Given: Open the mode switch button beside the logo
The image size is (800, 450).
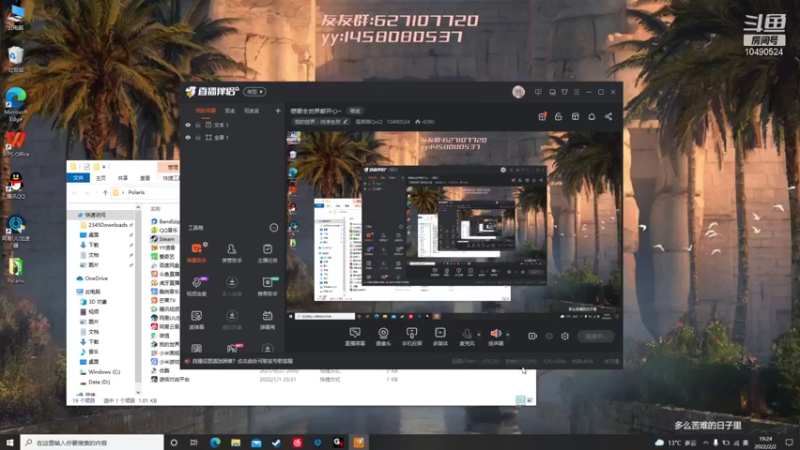Looking at the screenshot, I should (x=255, y=92).
